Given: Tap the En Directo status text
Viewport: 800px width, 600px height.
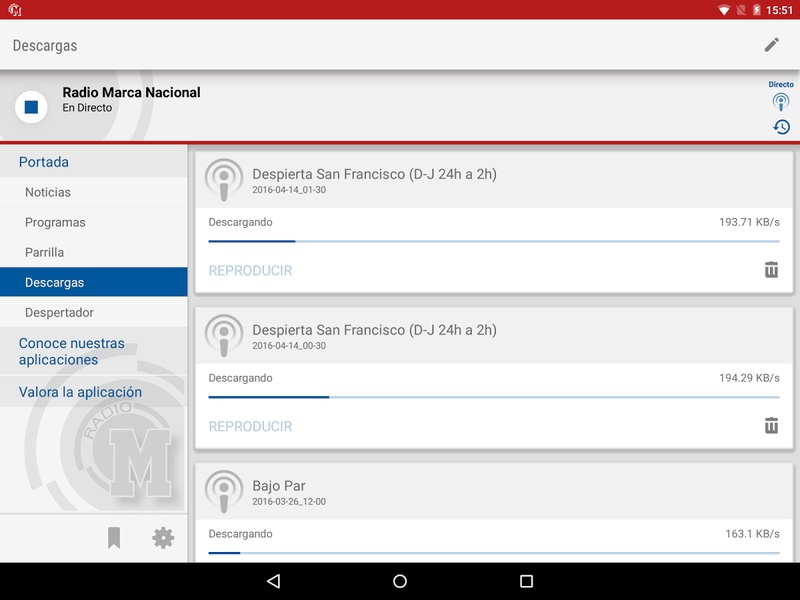Looking at the screenshot, I should point(87,108).
